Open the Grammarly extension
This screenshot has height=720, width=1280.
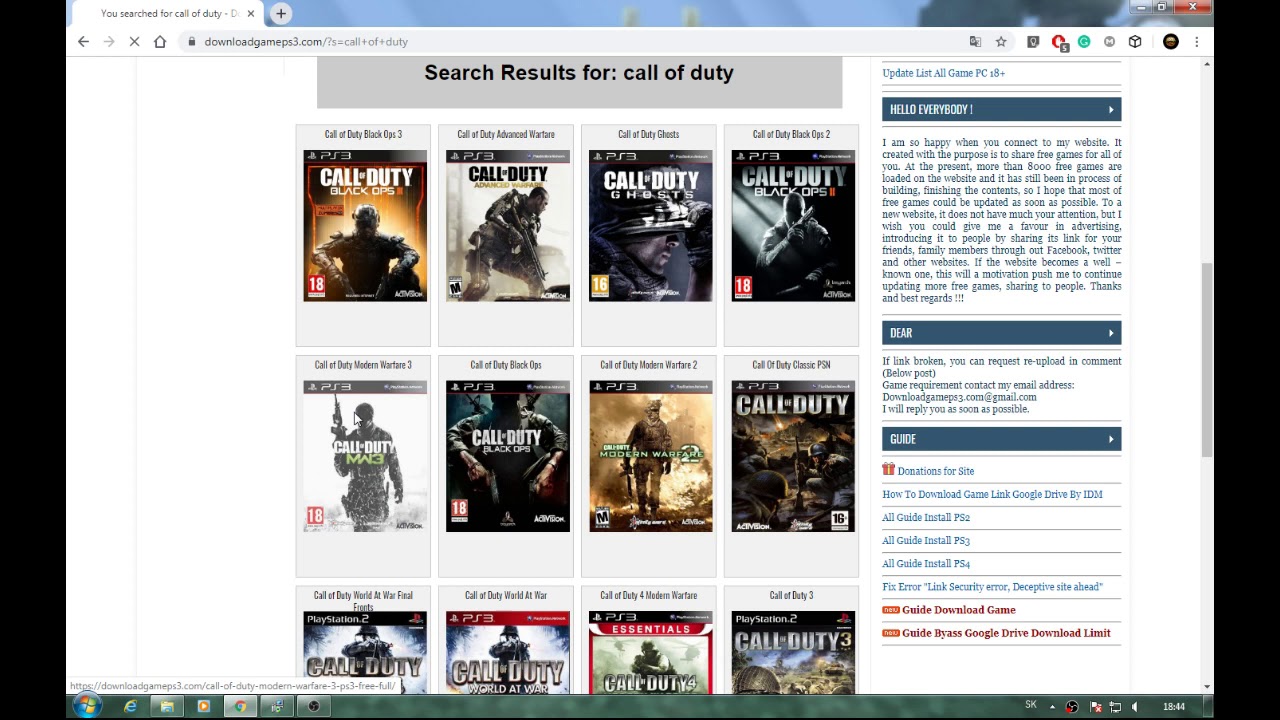(1084, 42)
